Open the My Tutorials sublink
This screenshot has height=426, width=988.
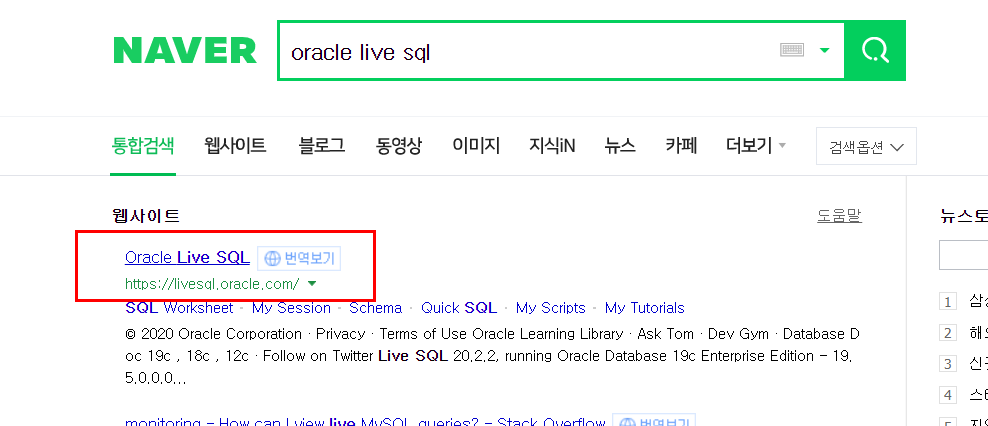[645, 308]
